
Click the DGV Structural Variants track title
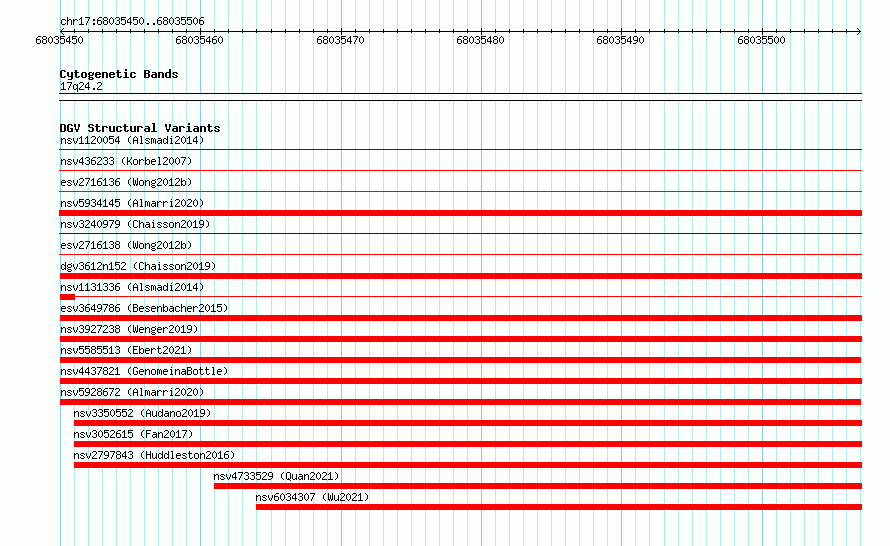click(x=140, y=128)
